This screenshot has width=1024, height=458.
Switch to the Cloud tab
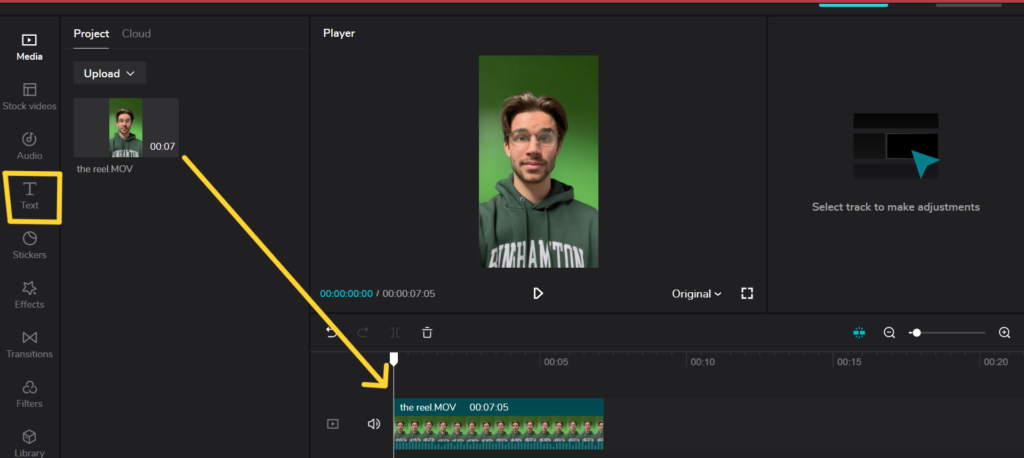[x=136, y=34]
